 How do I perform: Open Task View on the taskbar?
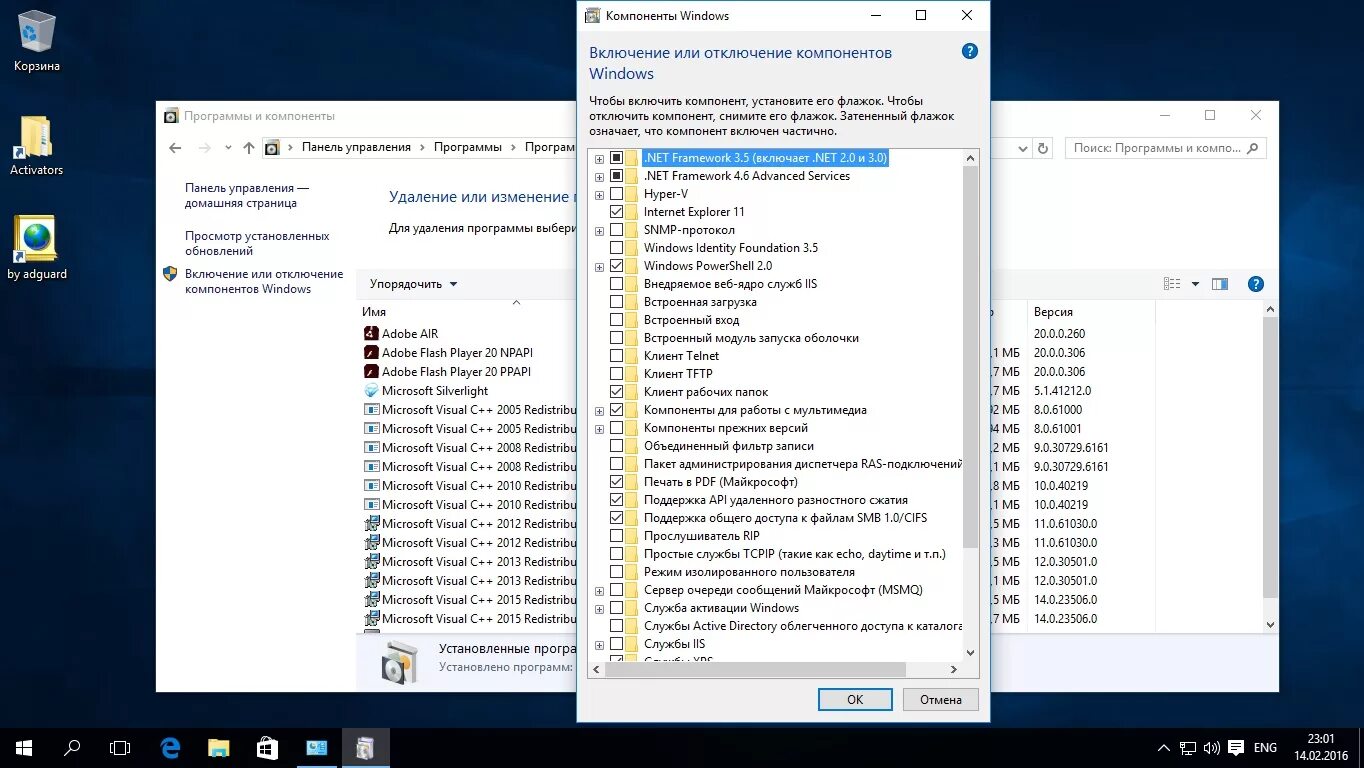[120, 747]
